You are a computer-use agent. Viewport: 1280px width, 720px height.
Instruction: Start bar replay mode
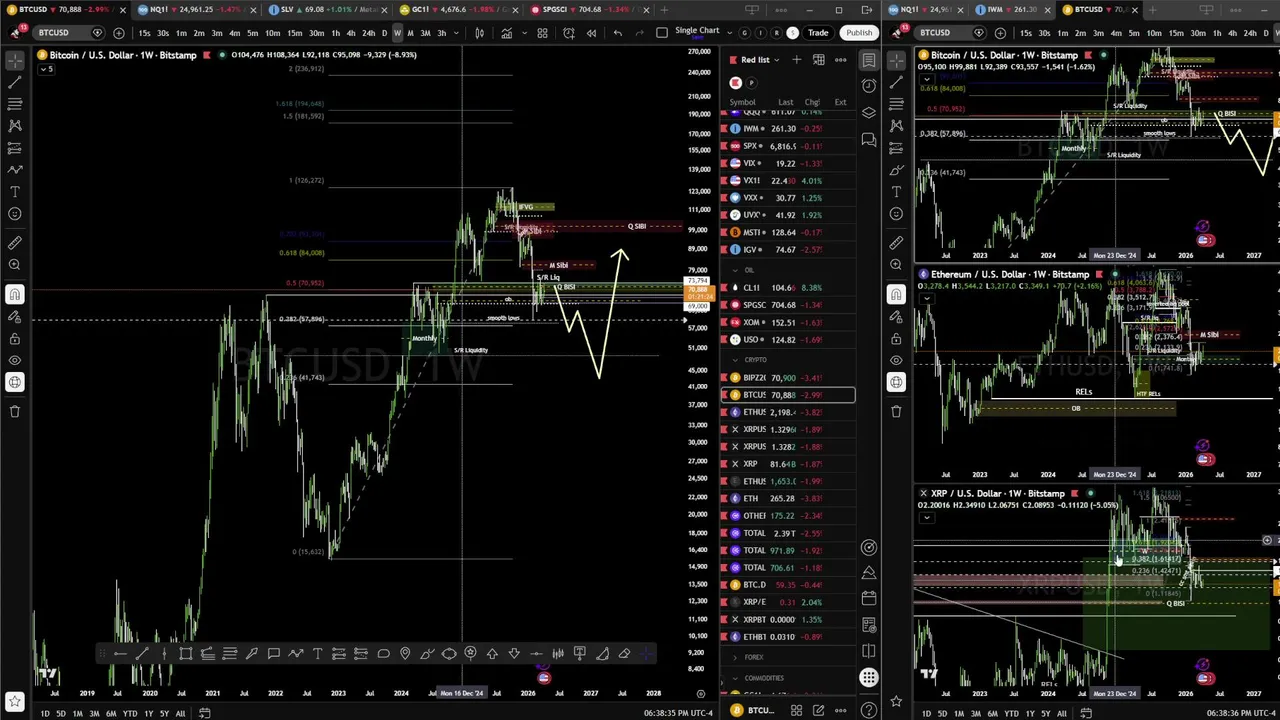point(591,33)
